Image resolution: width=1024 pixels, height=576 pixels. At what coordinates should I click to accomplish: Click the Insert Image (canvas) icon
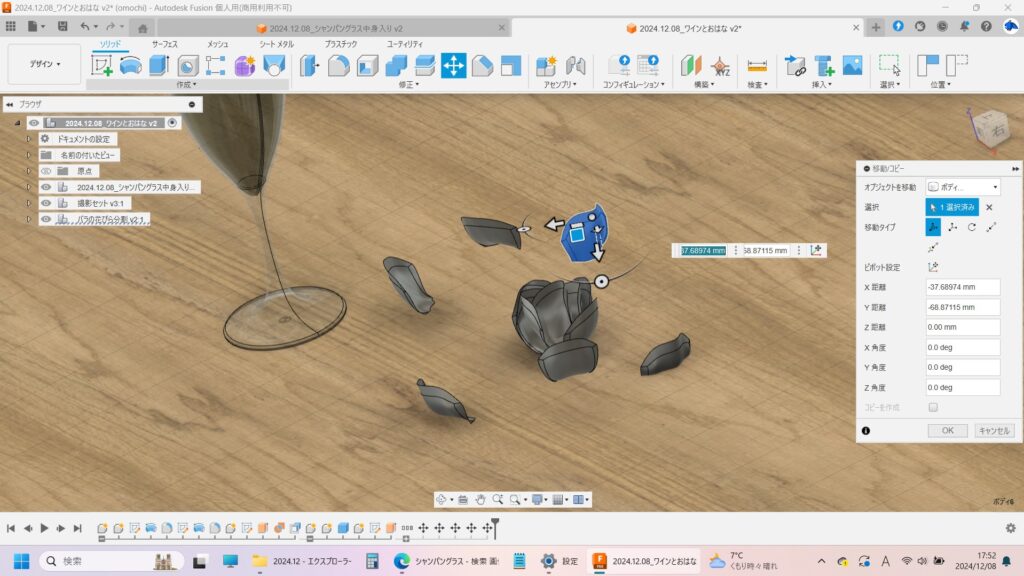point(852,66)
